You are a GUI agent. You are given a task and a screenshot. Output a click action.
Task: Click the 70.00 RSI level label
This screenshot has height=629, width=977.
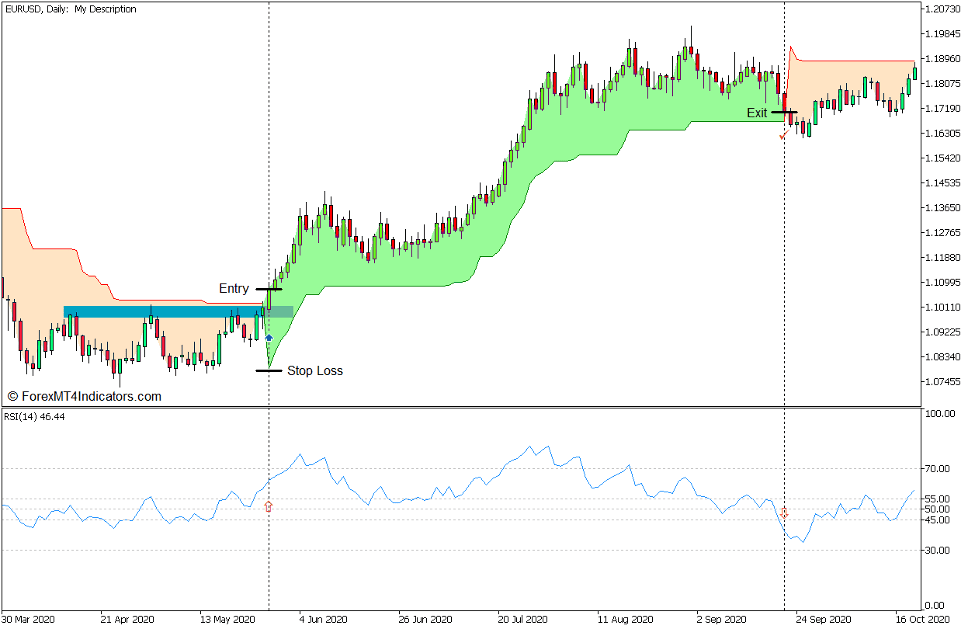937,468
